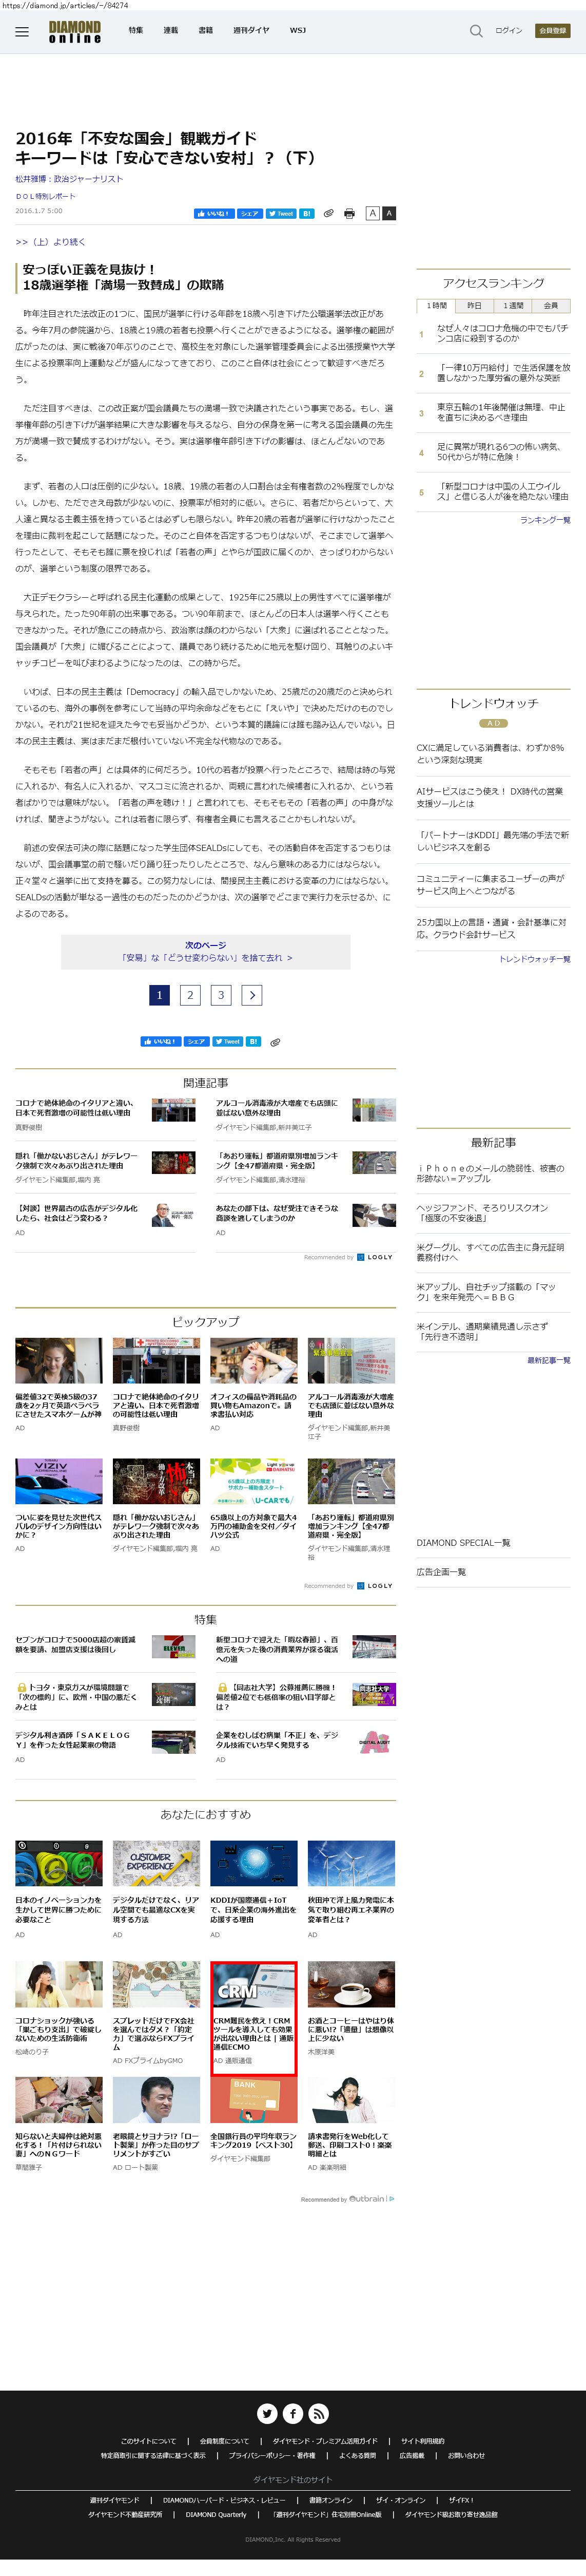Select the 1週間 ranking tab

(x=513, y=305)
